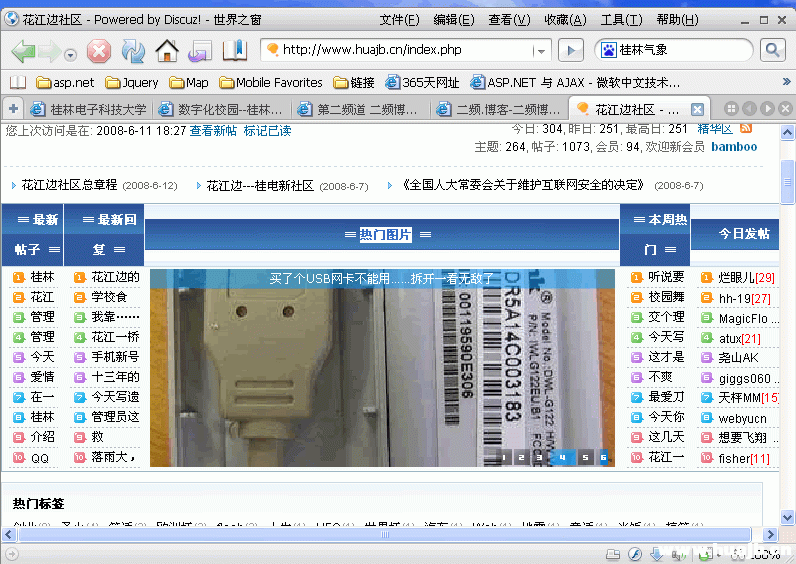Click the horizontal scrollbar thumb
This screenshot has height=564, width=796.
tap(385, 535)
